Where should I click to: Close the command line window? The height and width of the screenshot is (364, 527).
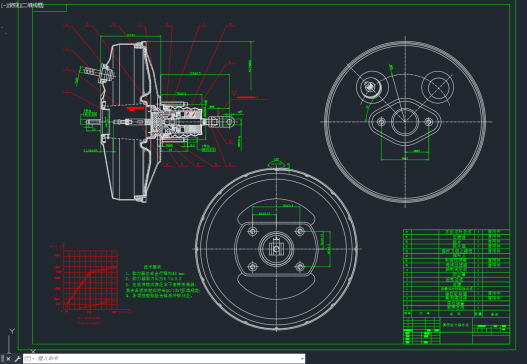point(8,359)
